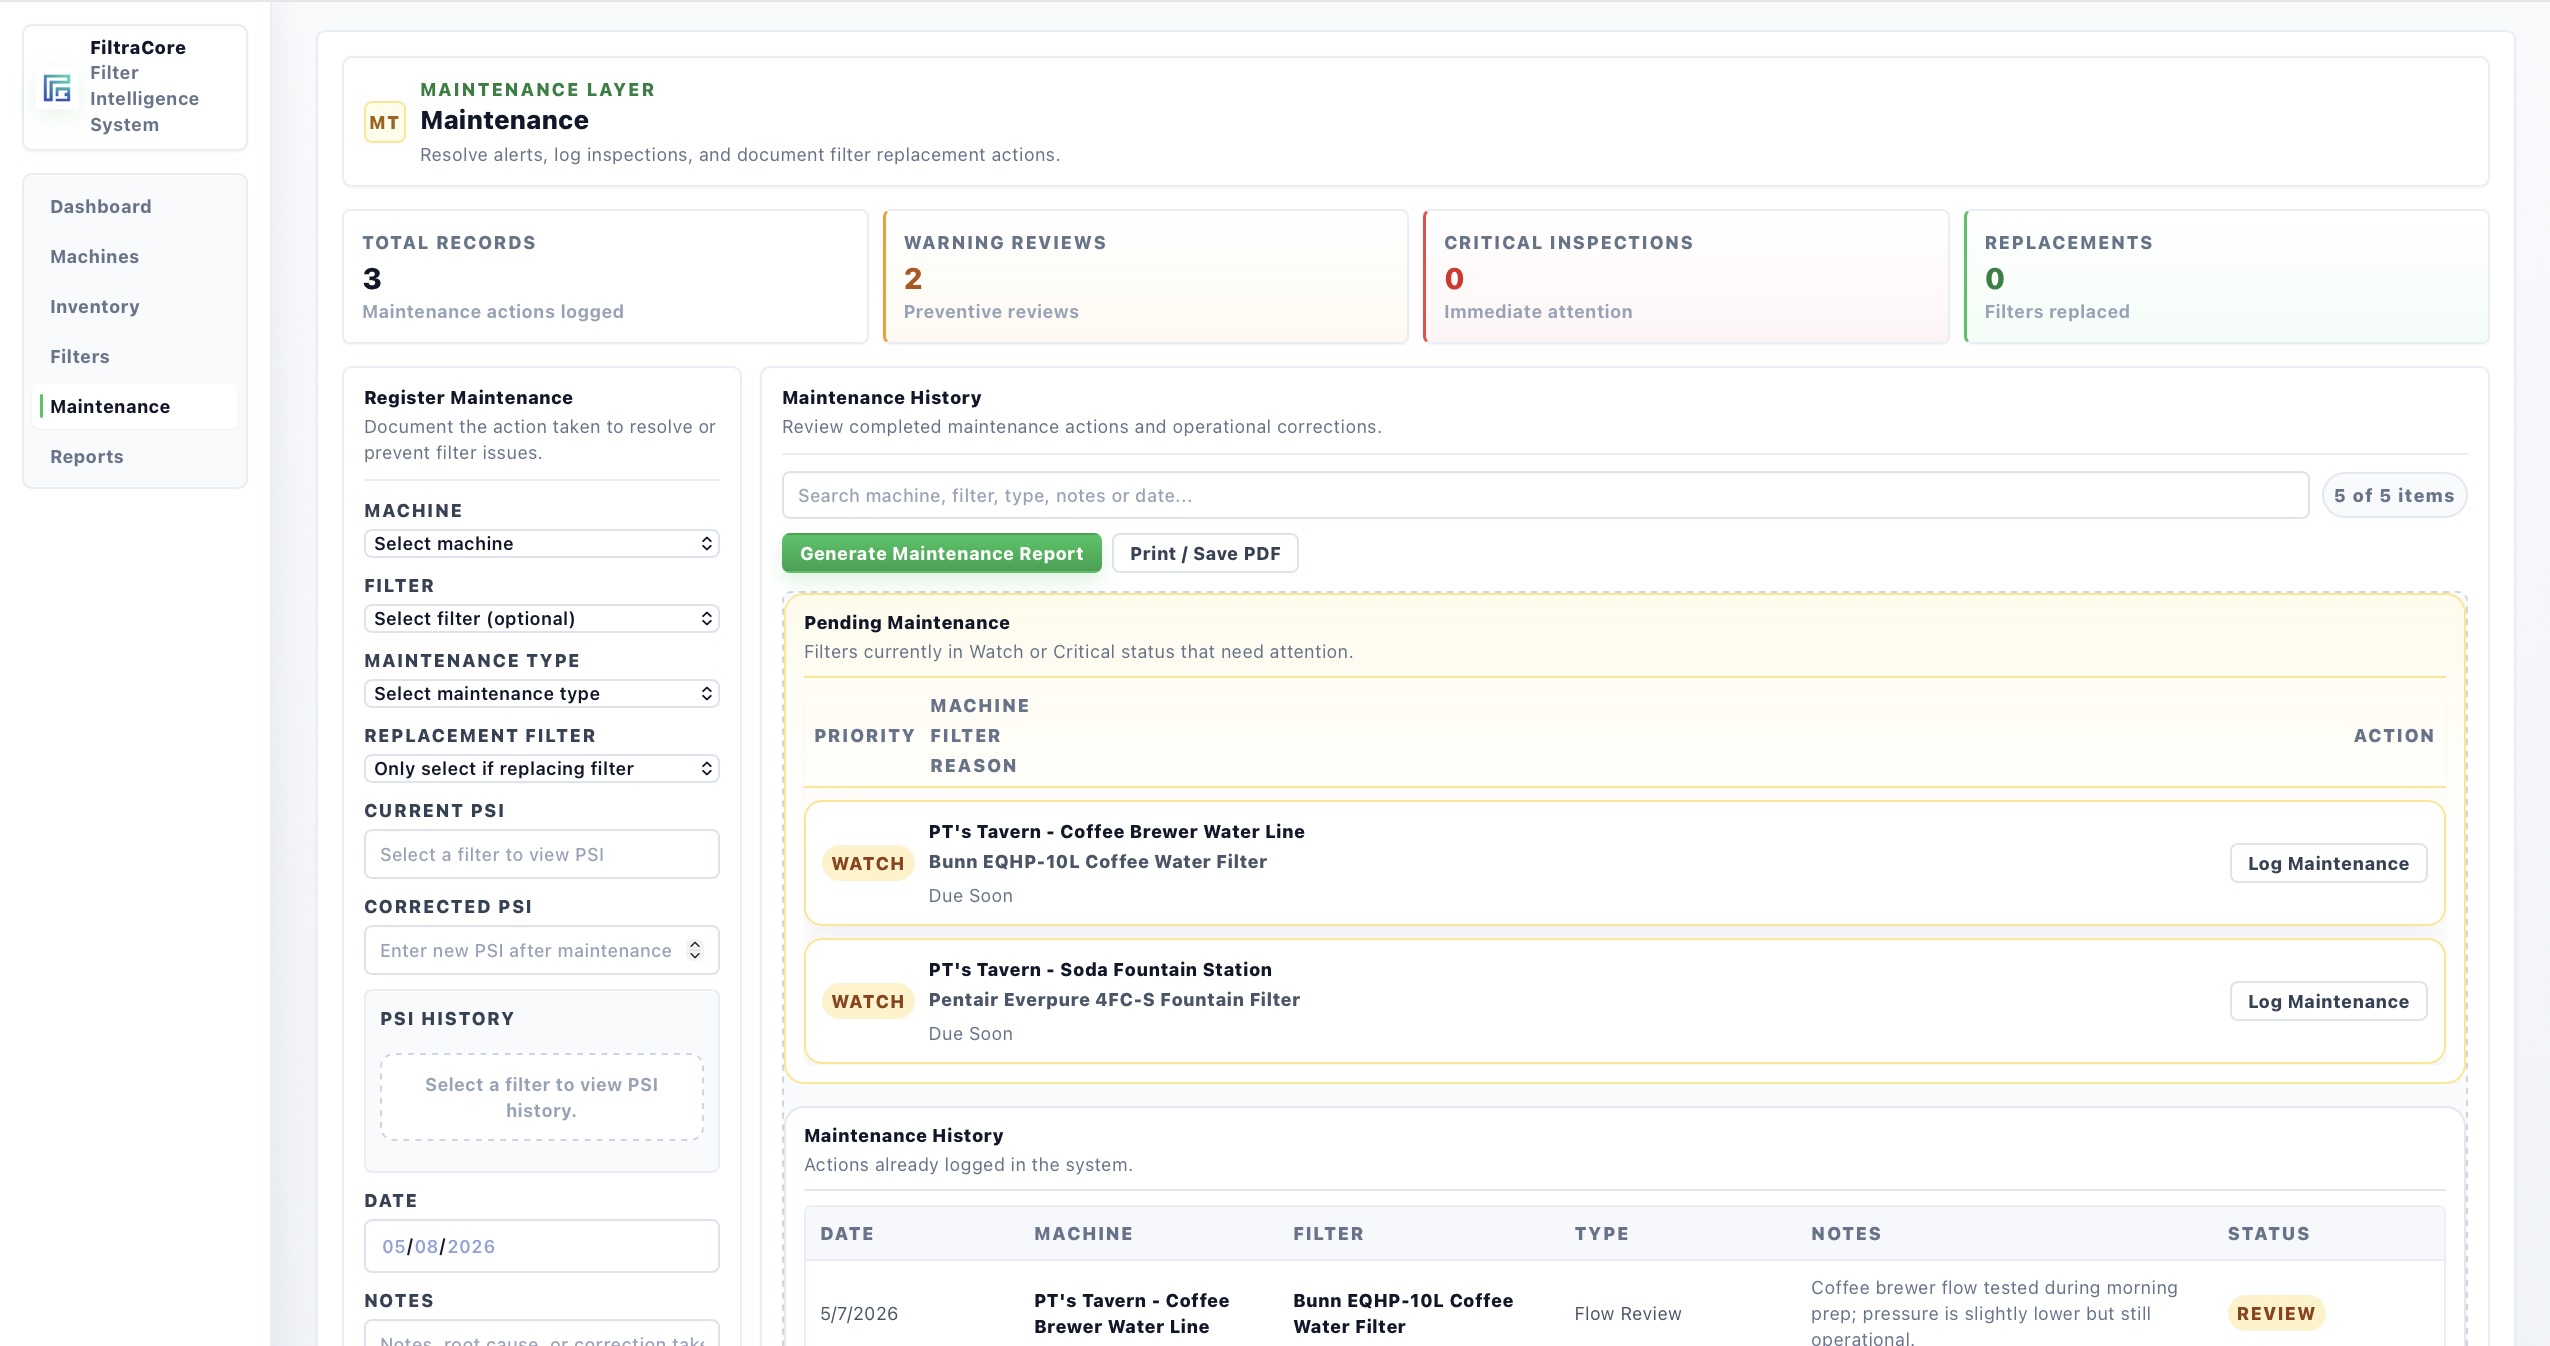Log Maintenance for Coffee Brewer Water Line

pyautogui.click(x=2328, y=864)
